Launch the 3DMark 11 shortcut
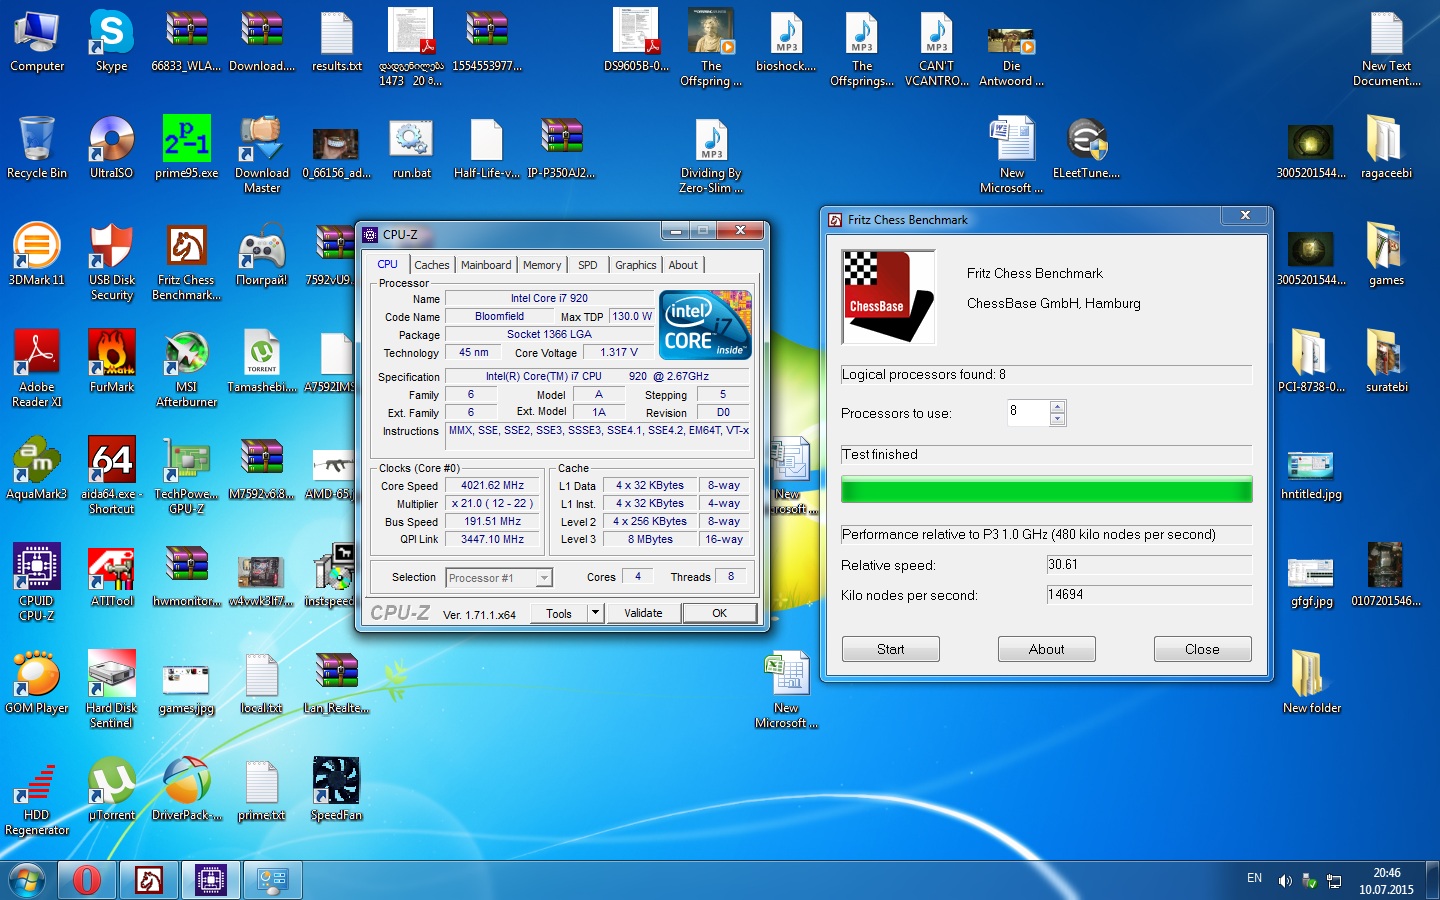This screenshot has height=900, width=1440. tap(37, 255)
